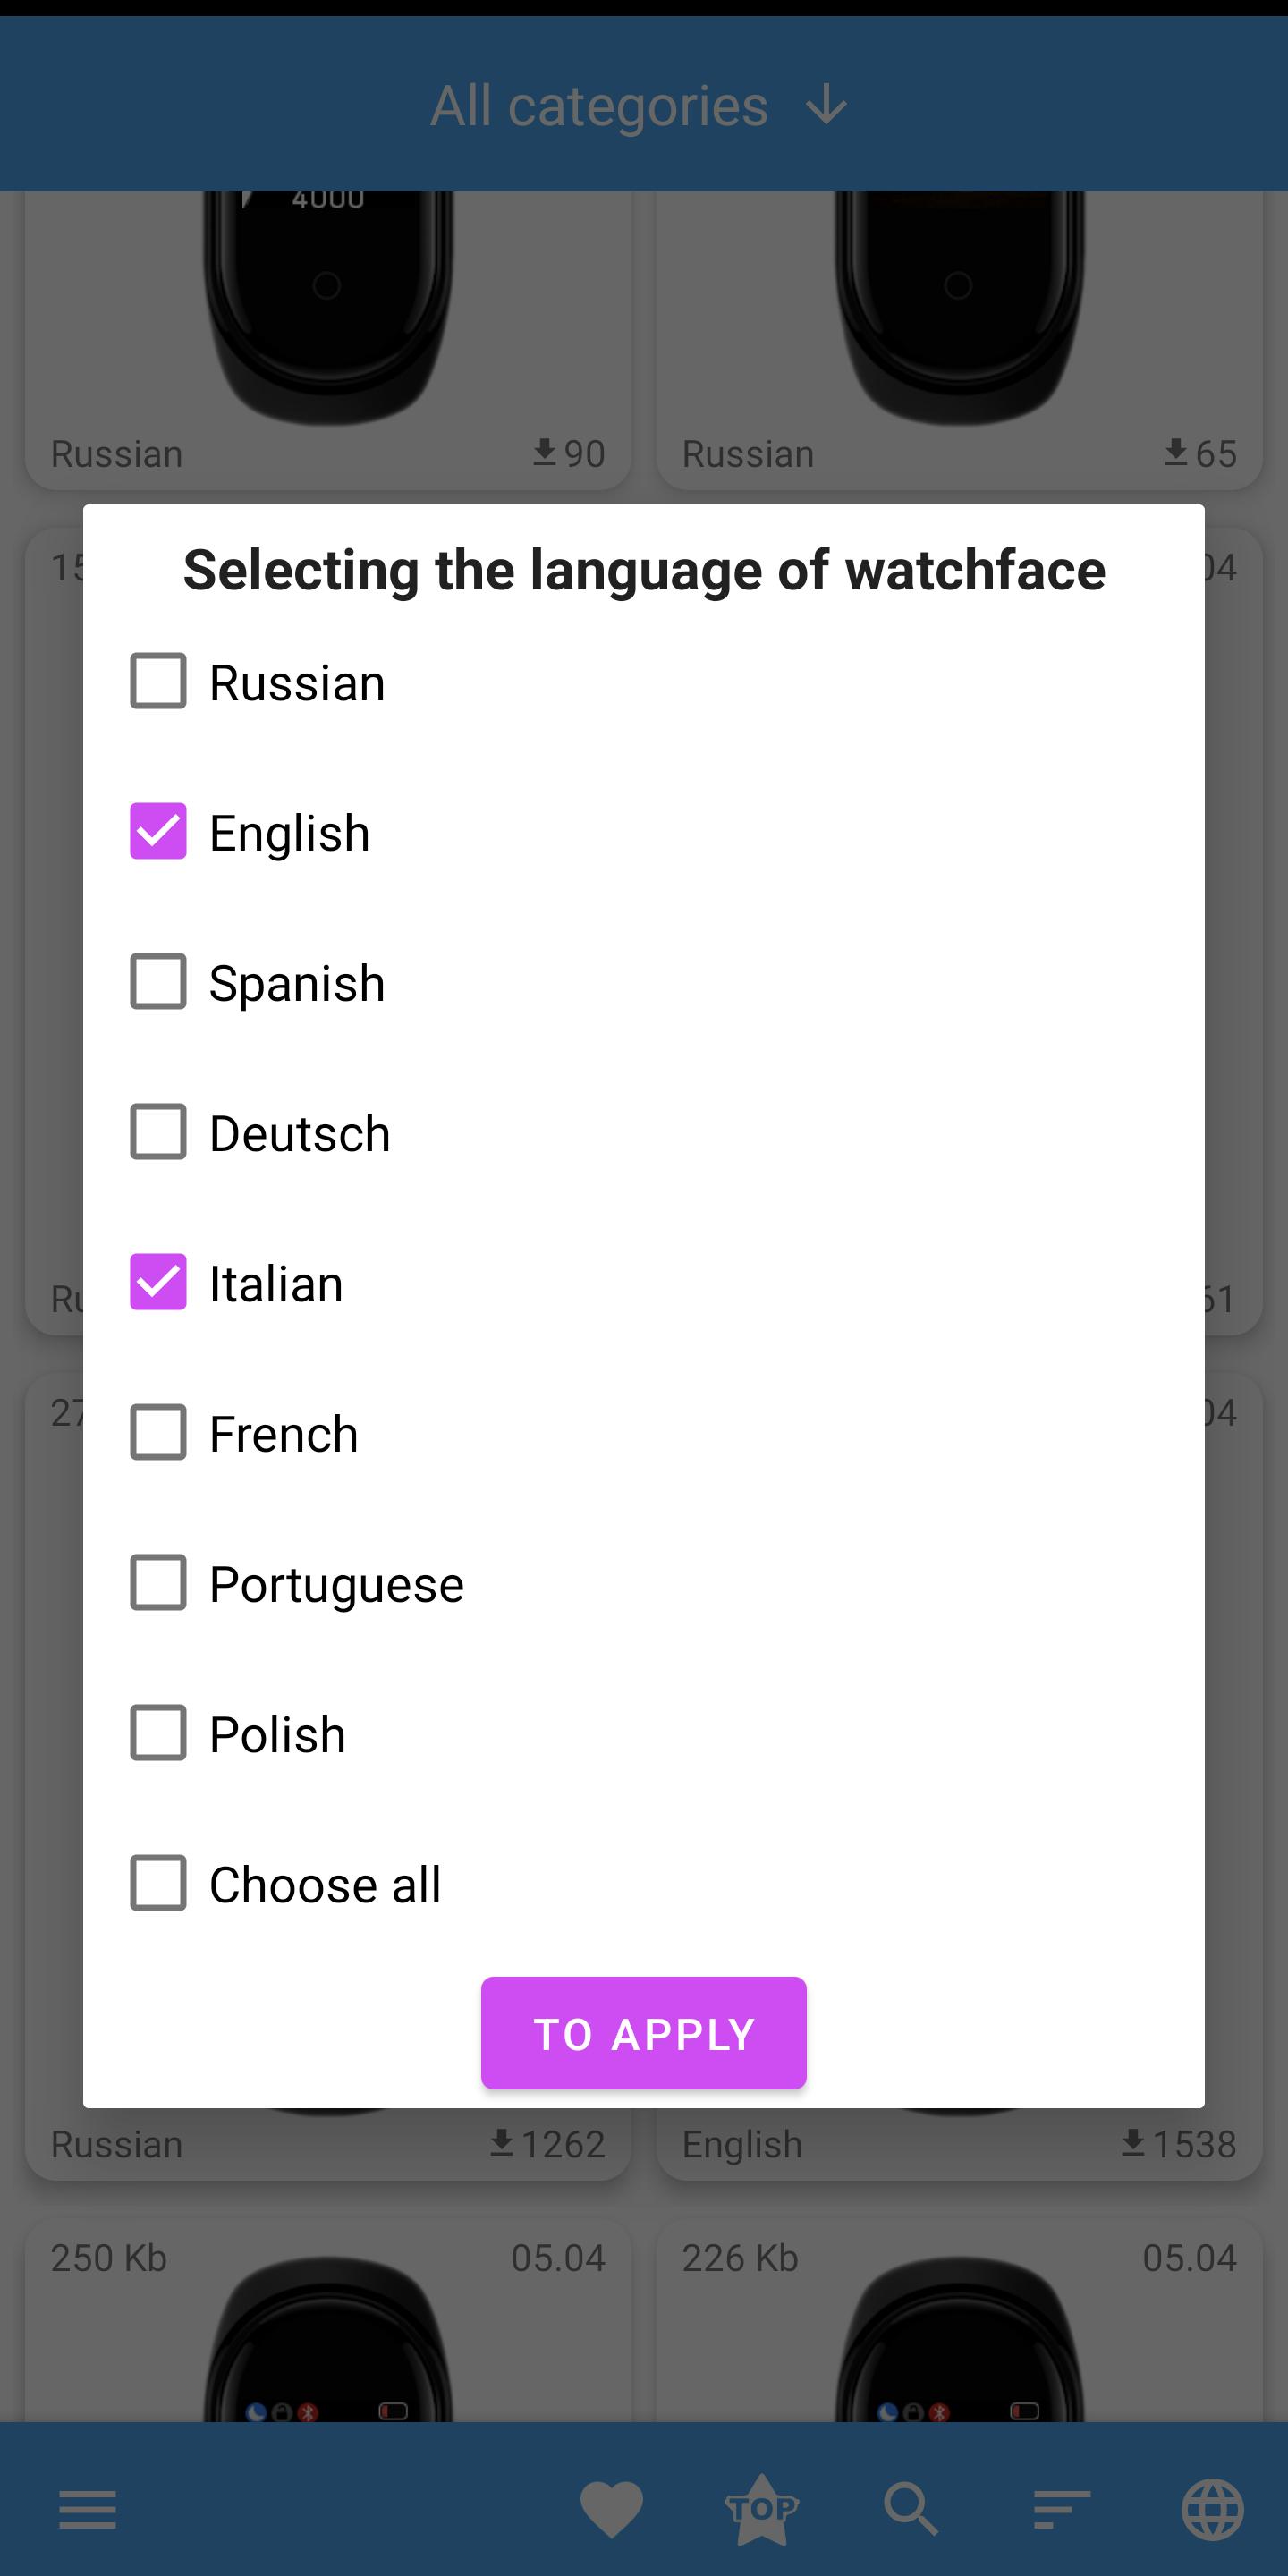Open the TOP star rankings icon

point(761,2508)
